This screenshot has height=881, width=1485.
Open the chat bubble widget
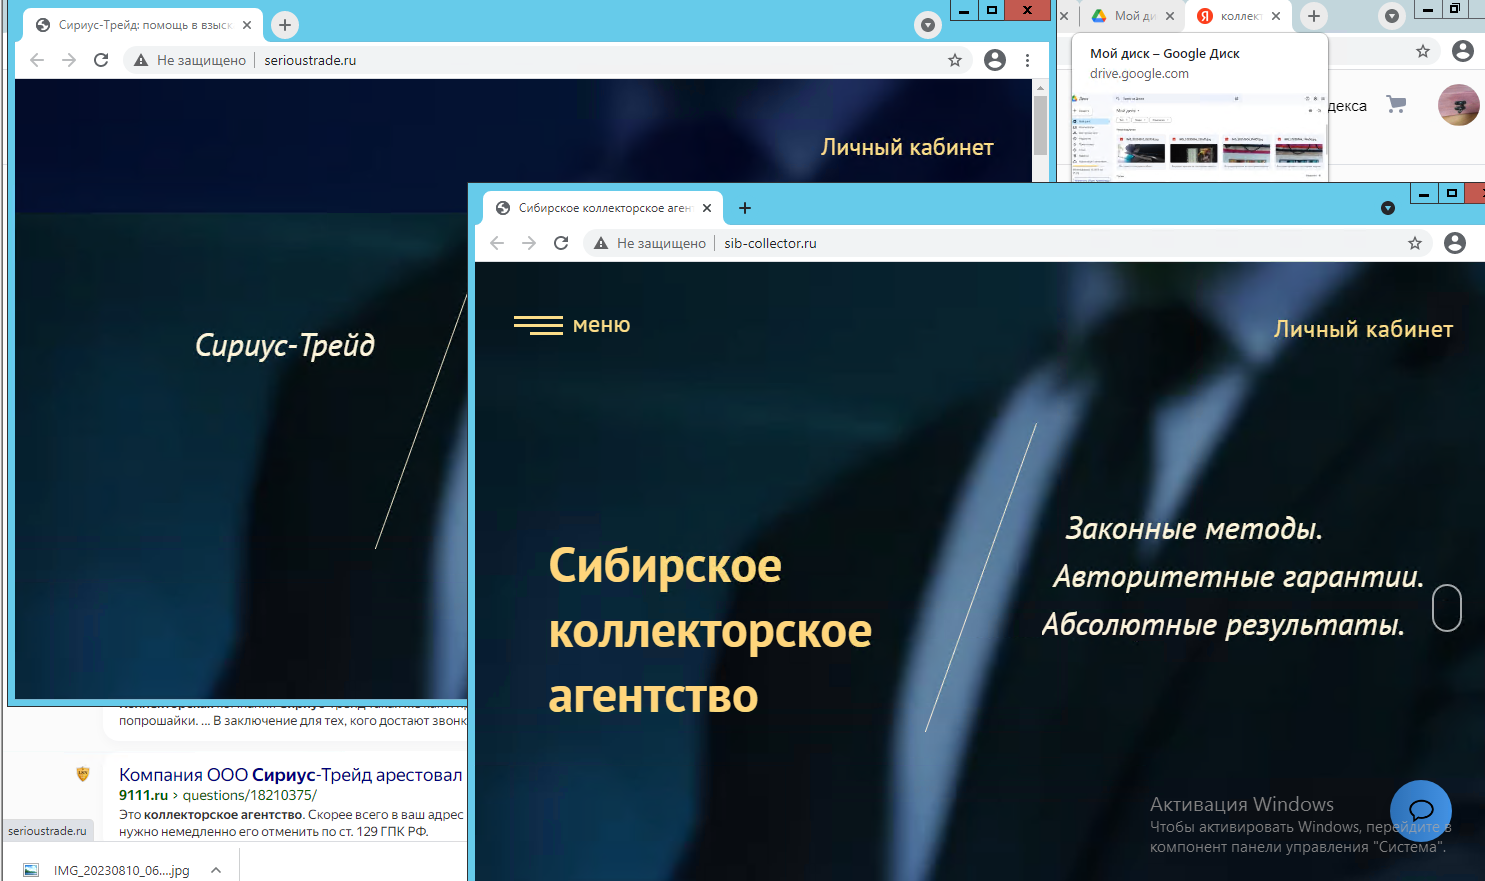pos(1420,810)
